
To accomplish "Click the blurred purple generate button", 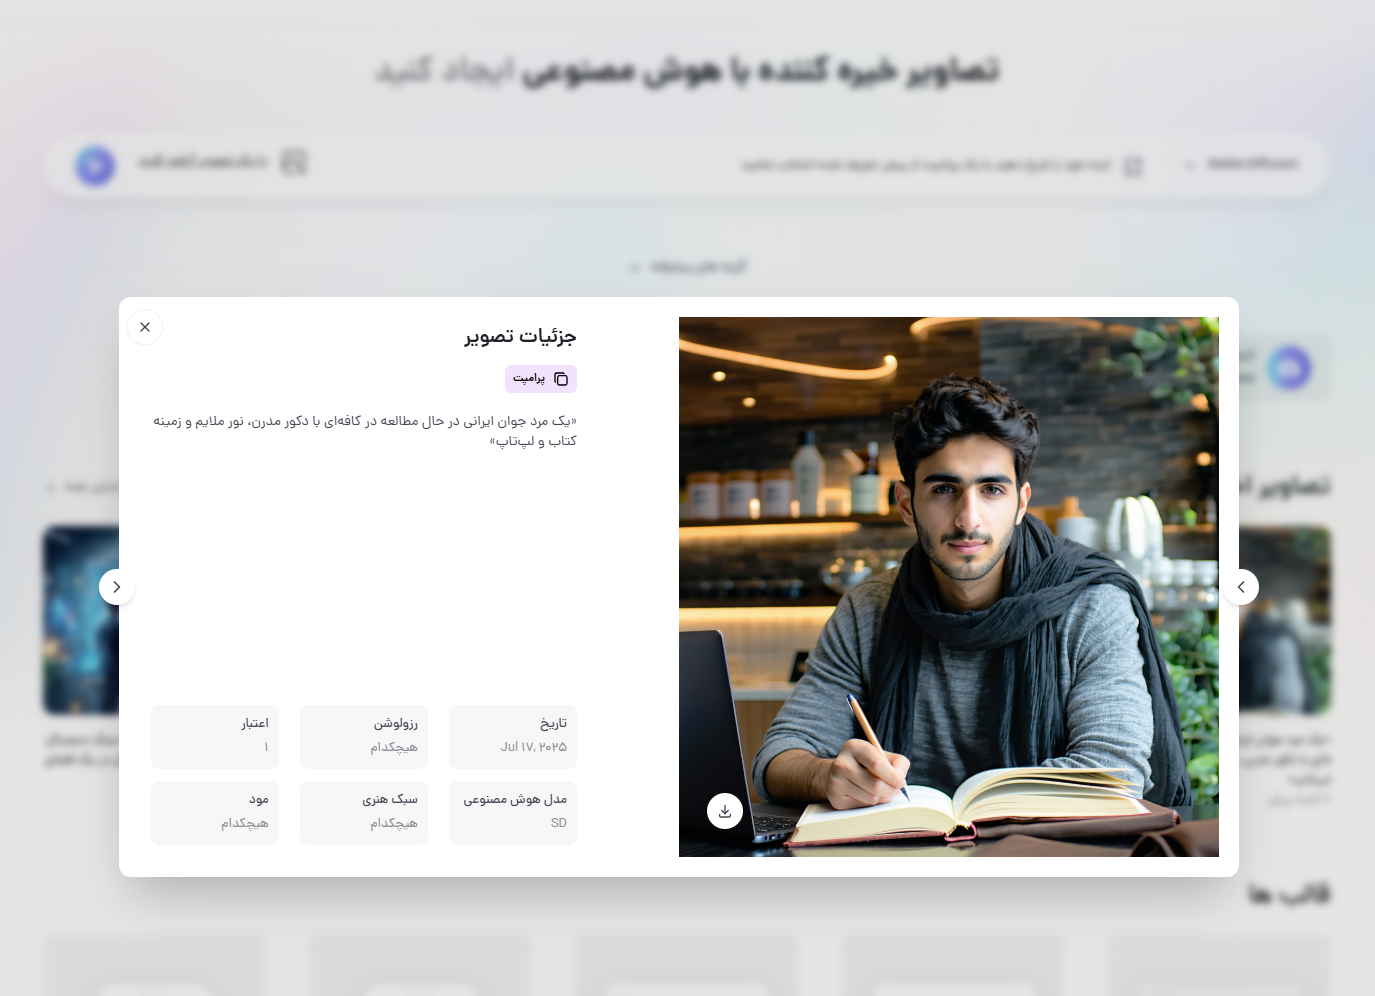I will click(x=95, y=165).
